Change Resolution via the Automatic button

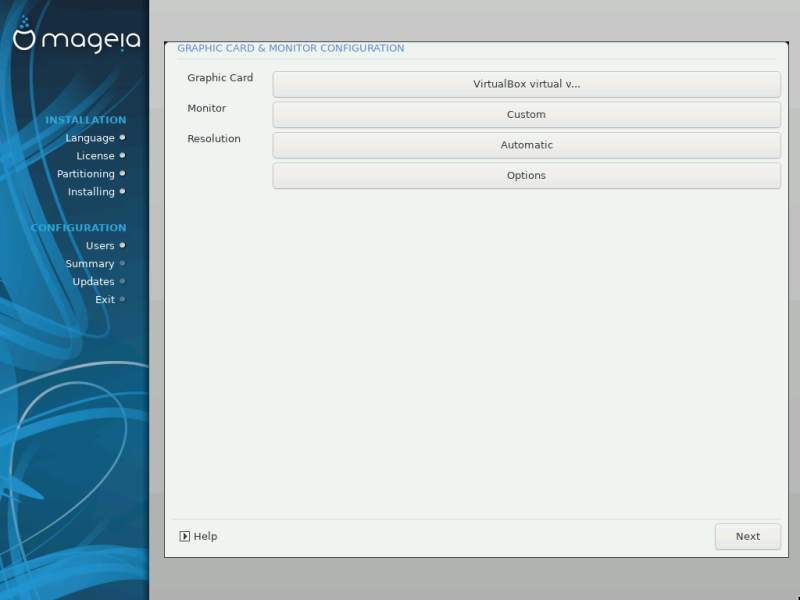(x=527, y=145)
